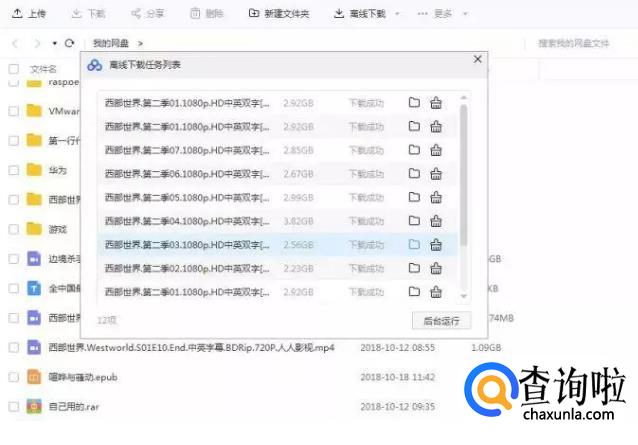The height and width of the screenshot is (445, 638).
Task: Click the task list scrollbar down arrow
Action: click(x=463, y=296)
